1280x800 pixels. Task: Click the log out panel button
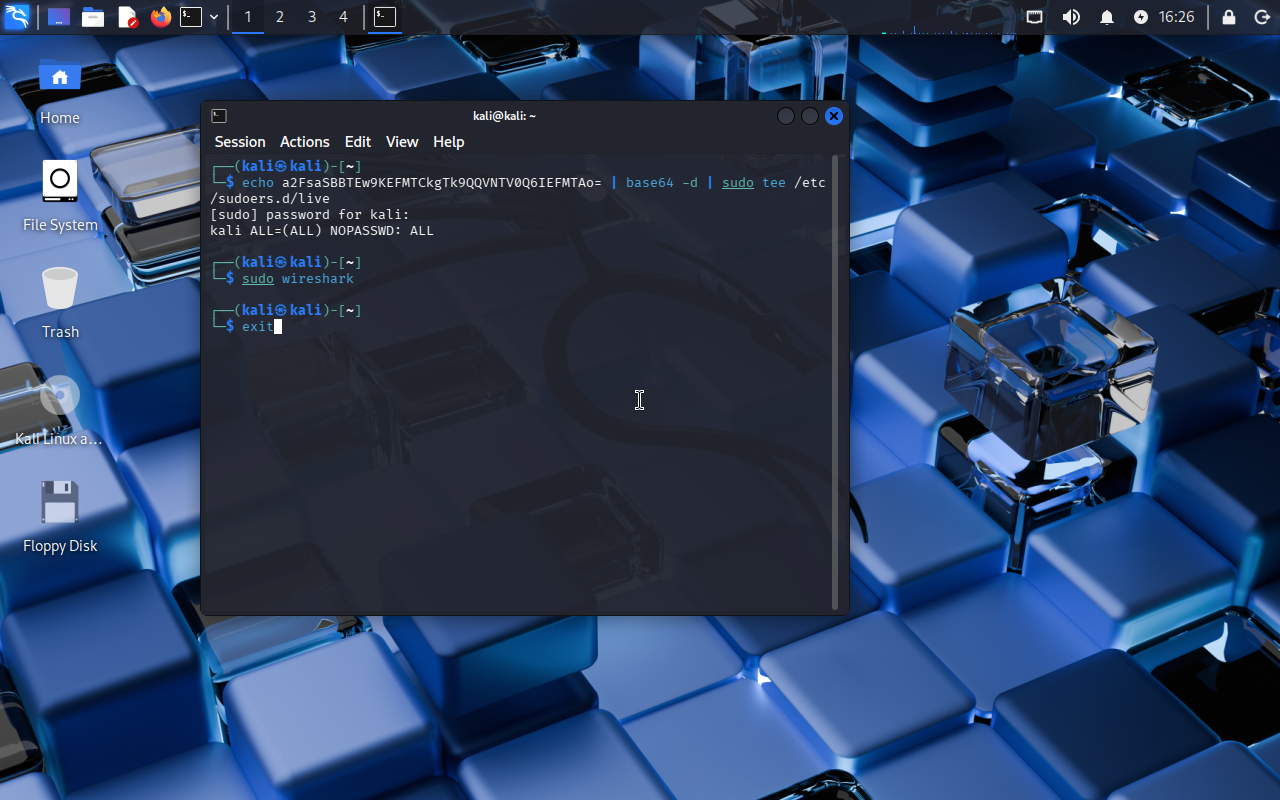[1261, 17]
